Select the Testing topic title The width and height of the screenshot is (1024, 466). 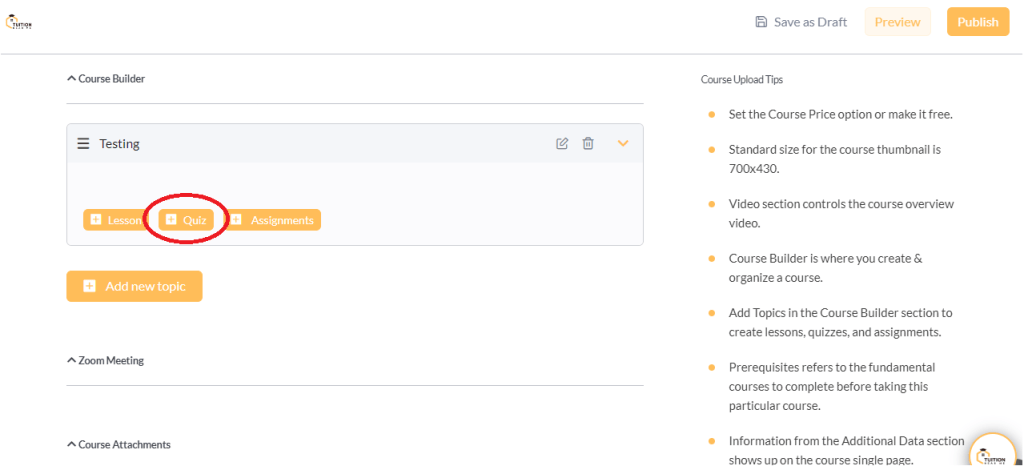119,144
